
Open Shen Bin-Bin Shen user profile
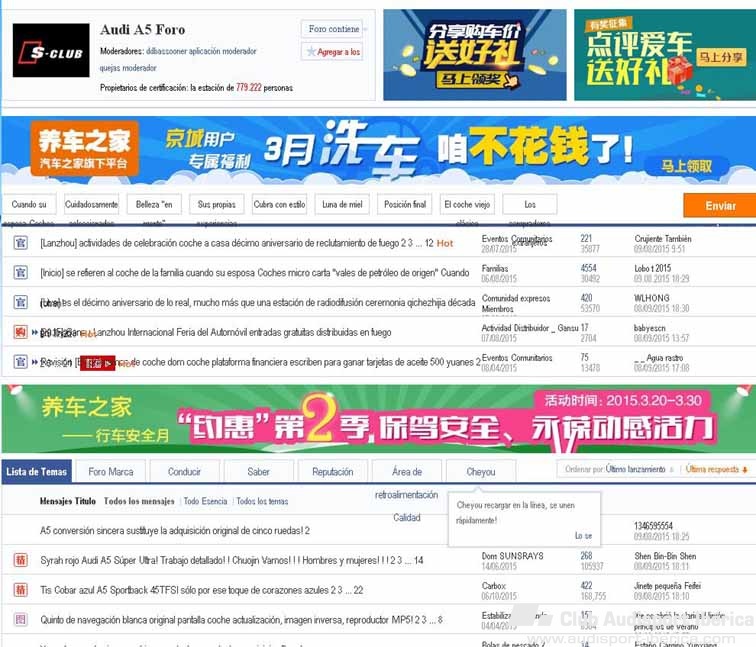665,556
